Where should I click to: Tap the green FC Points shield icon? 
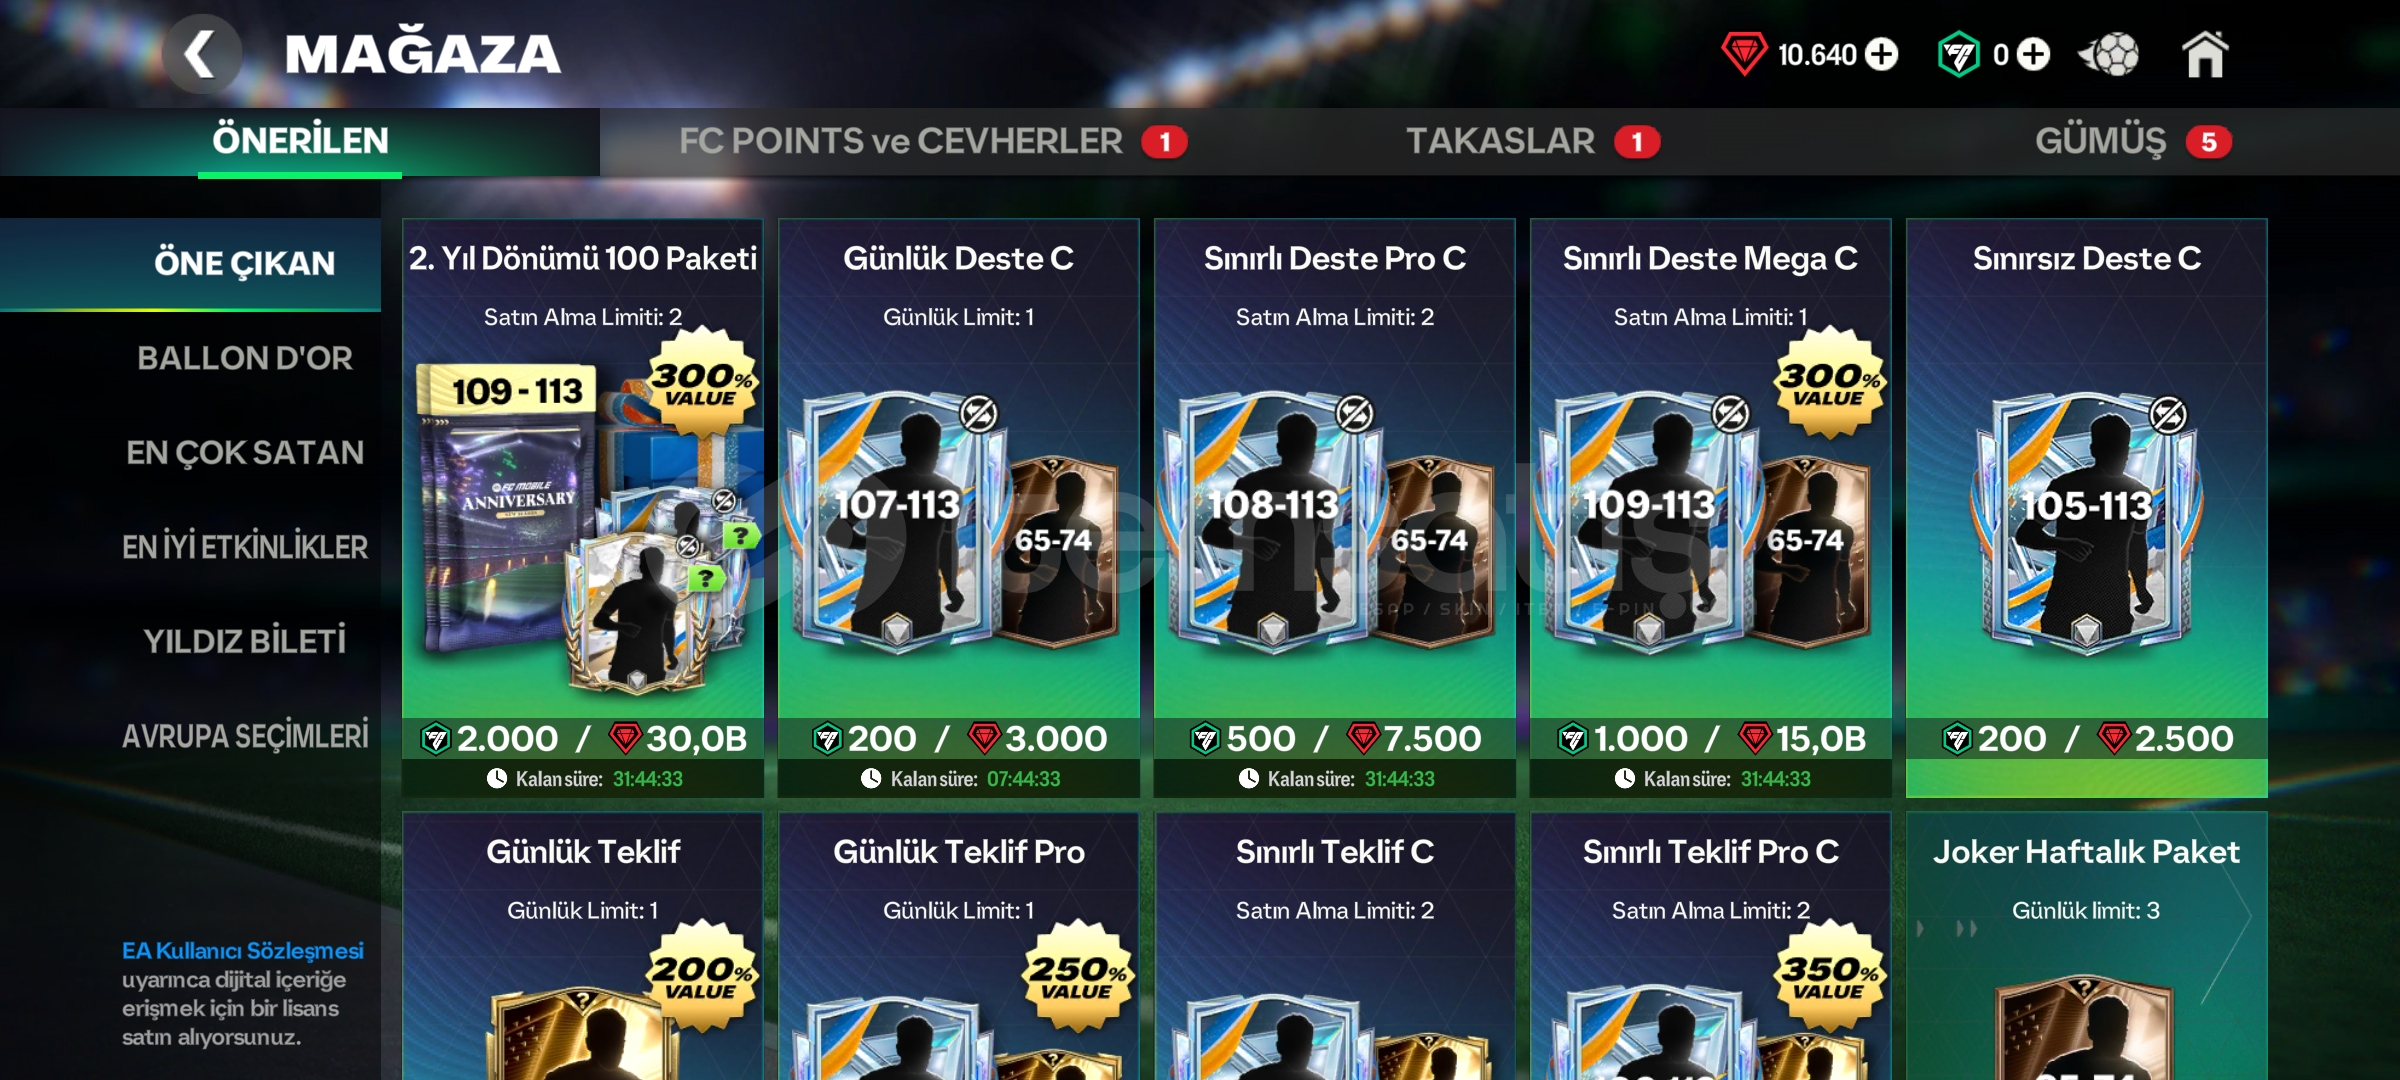pos(1958,54)
